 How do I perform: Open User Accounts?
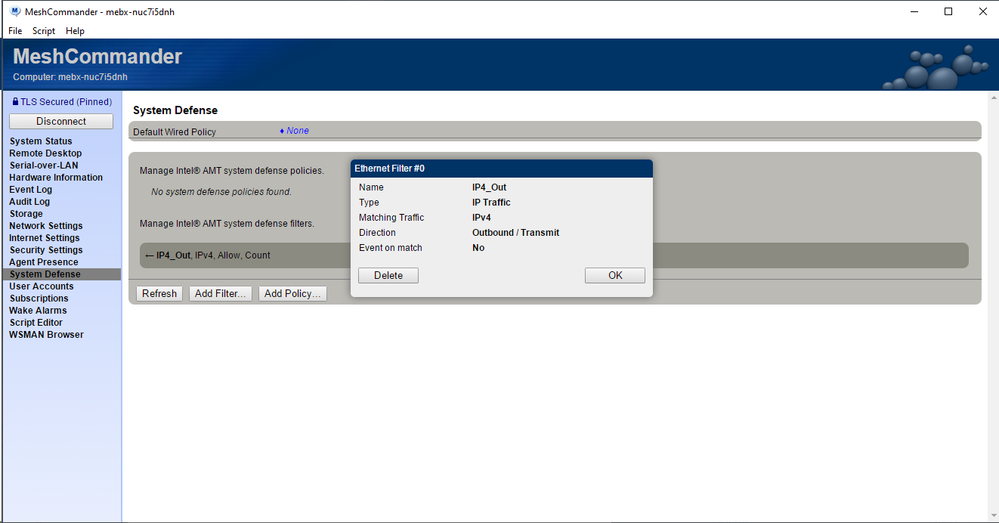41,287
